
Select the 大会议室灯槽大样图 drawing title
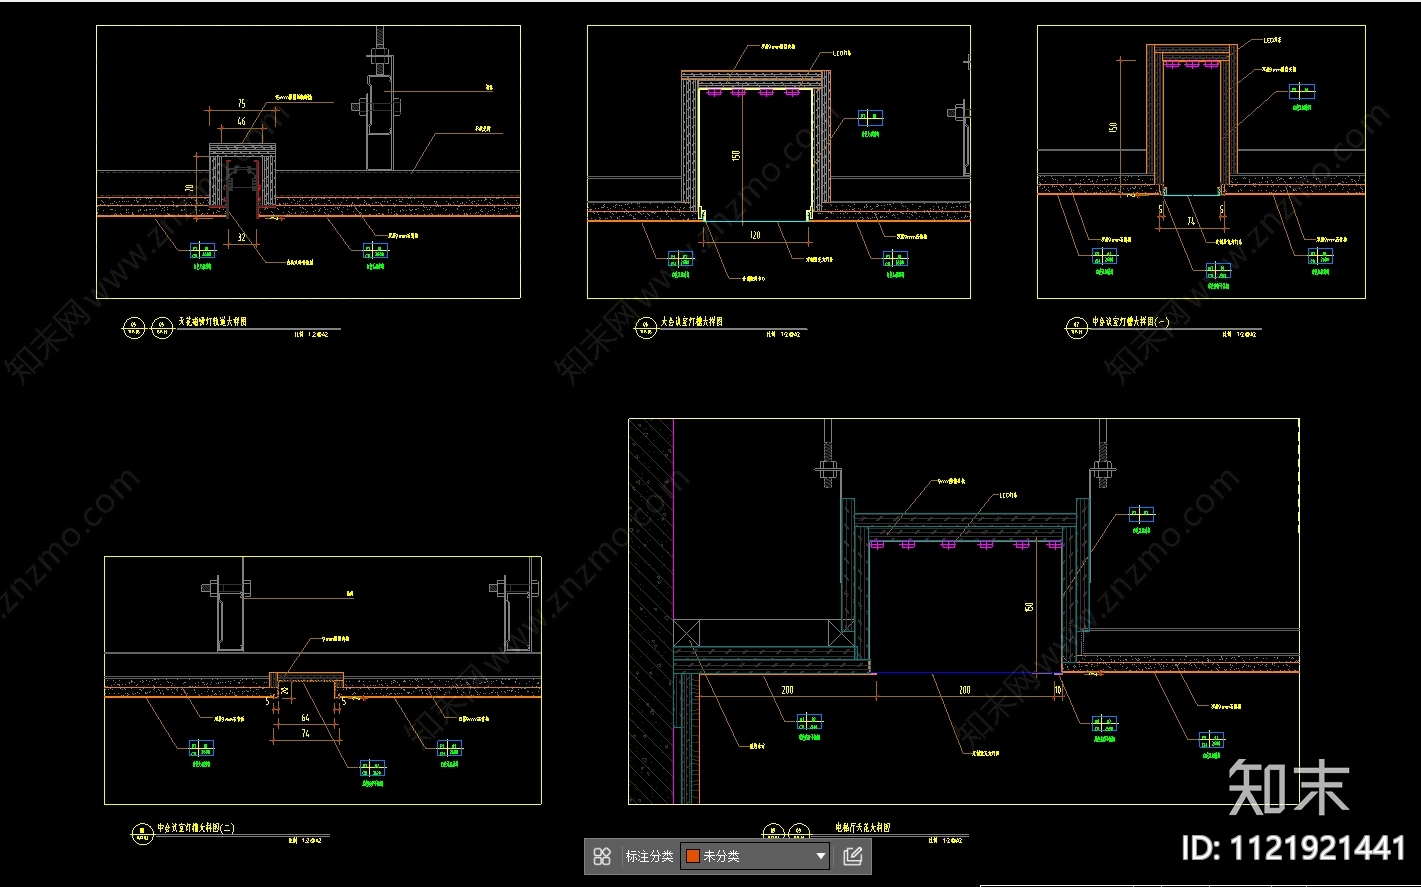click(692, 322)
